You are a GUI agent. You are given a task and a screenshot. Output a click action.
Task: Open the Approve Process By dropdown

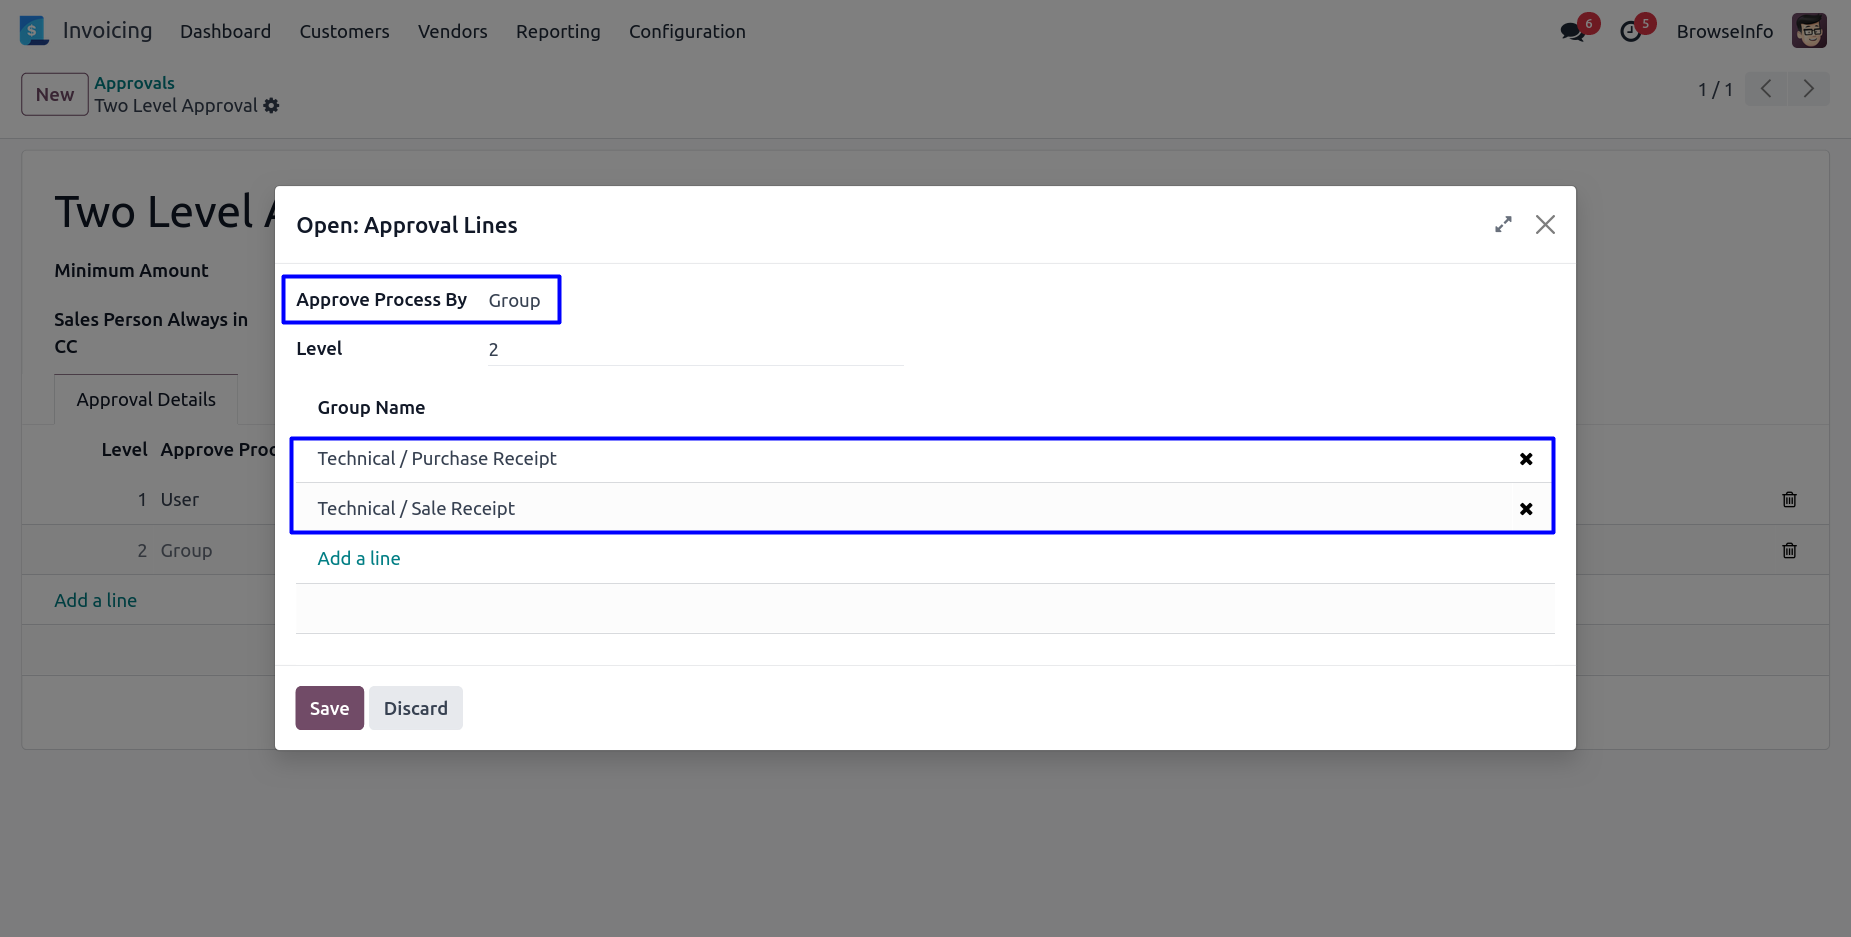pos(514,301)
